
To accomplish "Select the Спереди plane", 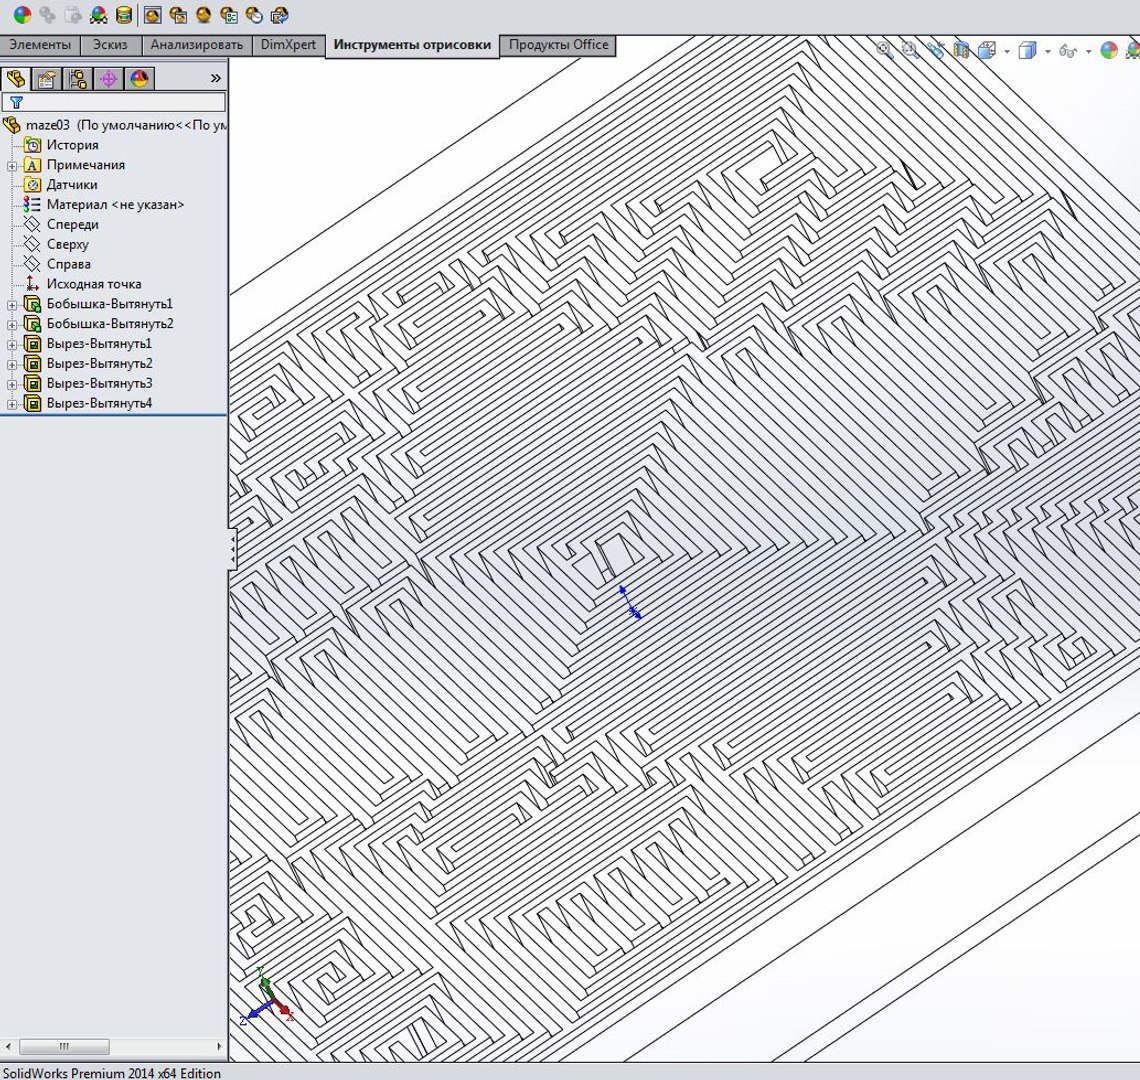I will tap(72, 224).
